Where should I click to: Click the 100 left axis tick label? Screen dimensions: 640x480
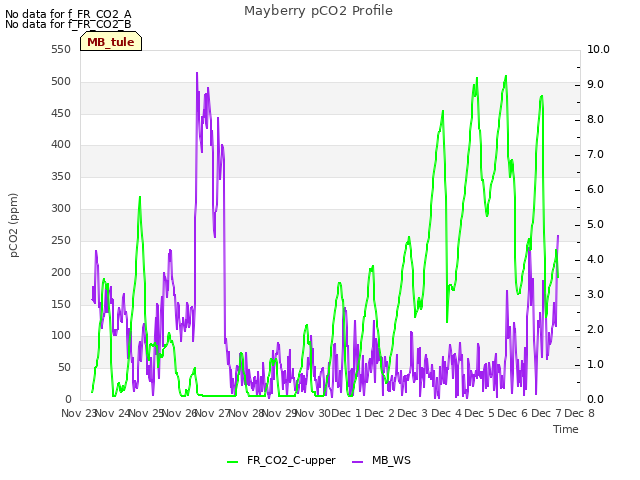pyautogui.click(x=61, y=336)
